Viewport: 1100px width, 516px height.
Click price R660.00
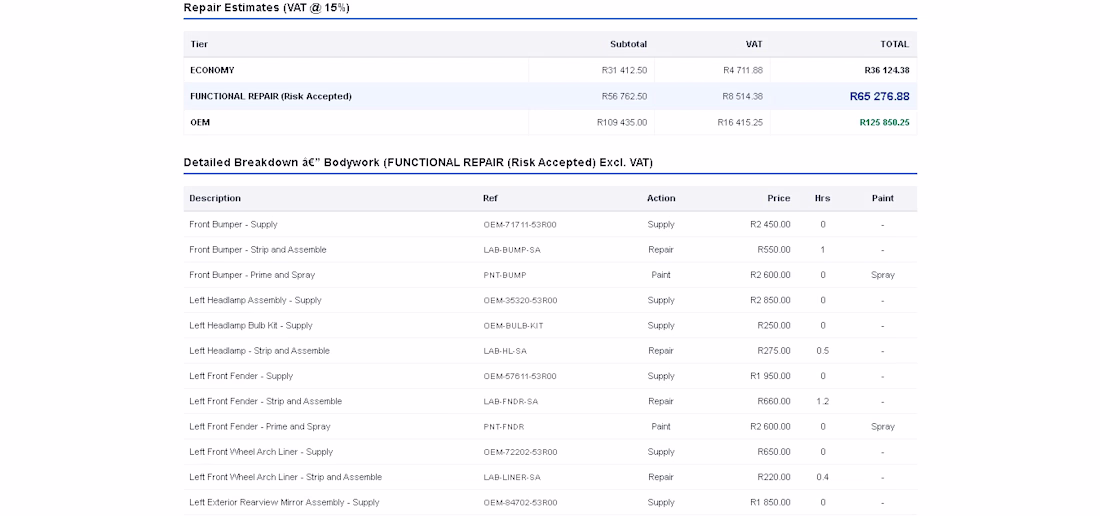774,401
